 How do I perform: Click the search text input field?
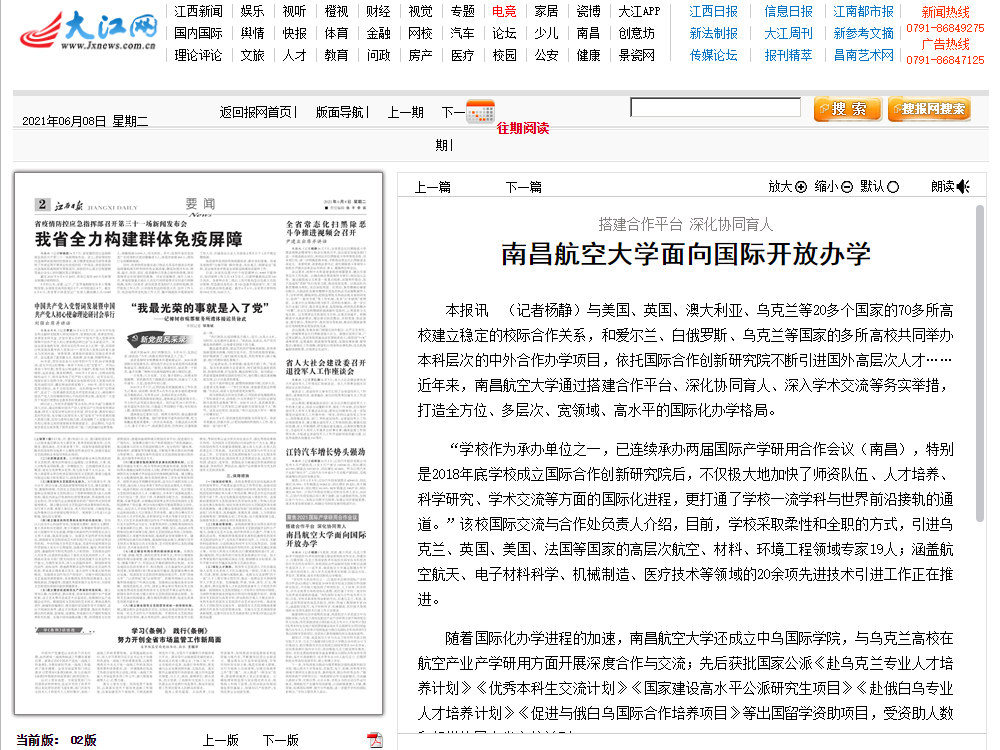[715, 107]
